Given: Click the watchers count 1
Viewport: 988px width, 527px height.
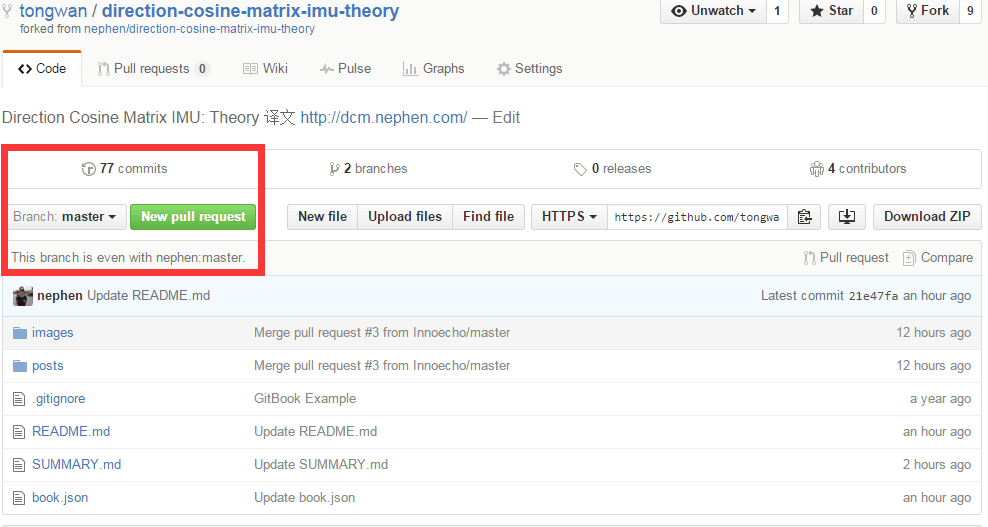Looking at the screenshot, I should click(777, 11).
